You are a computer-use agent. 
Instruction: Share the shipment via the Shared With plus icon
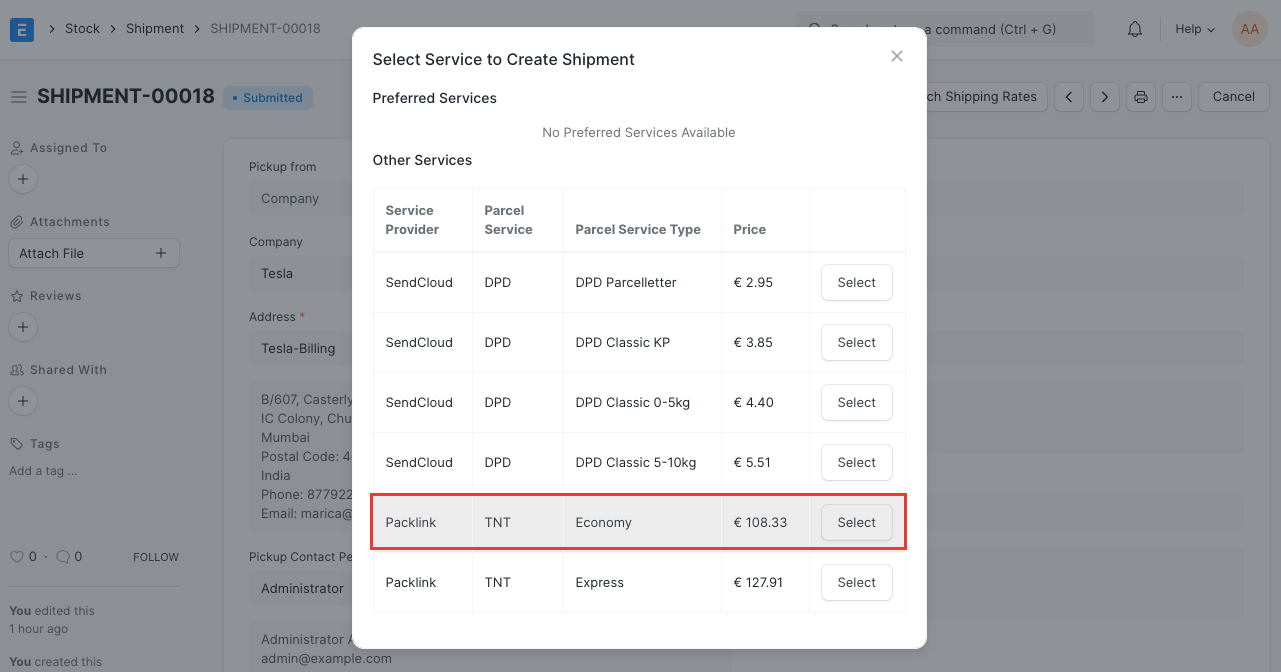click(x=22, y=401)
